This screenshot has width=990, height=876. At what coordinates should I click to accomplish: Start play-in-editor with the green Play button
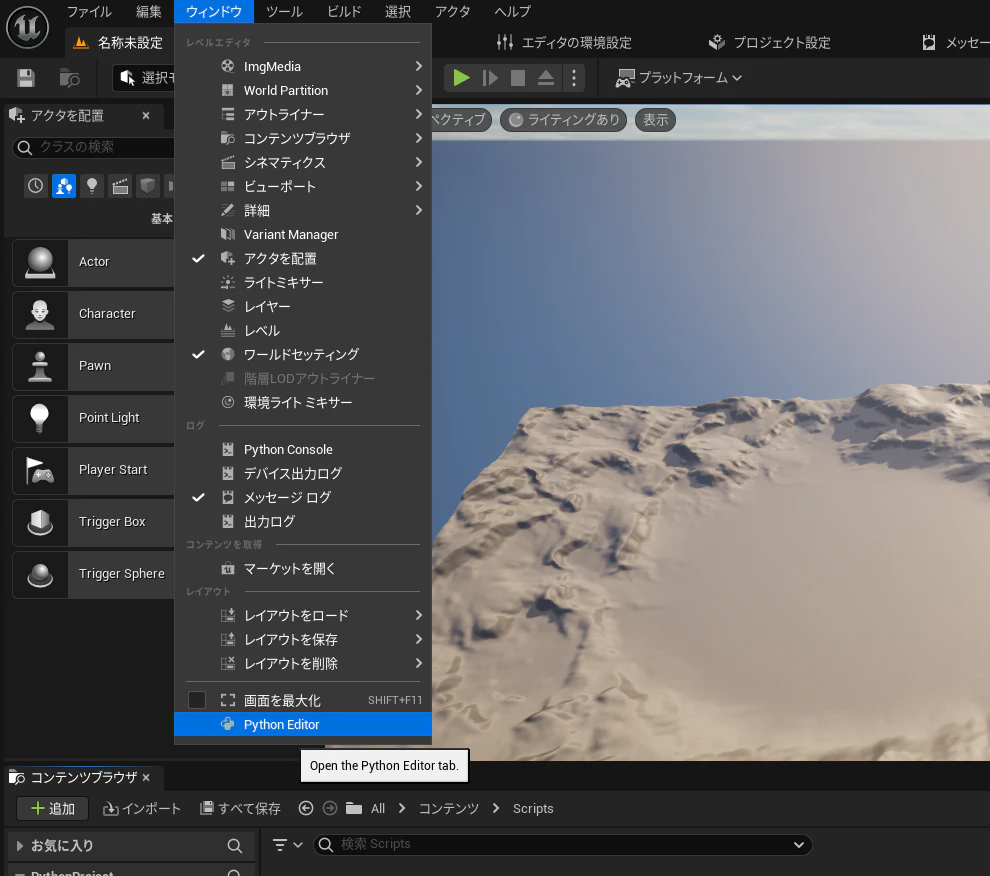coord(462,78)
